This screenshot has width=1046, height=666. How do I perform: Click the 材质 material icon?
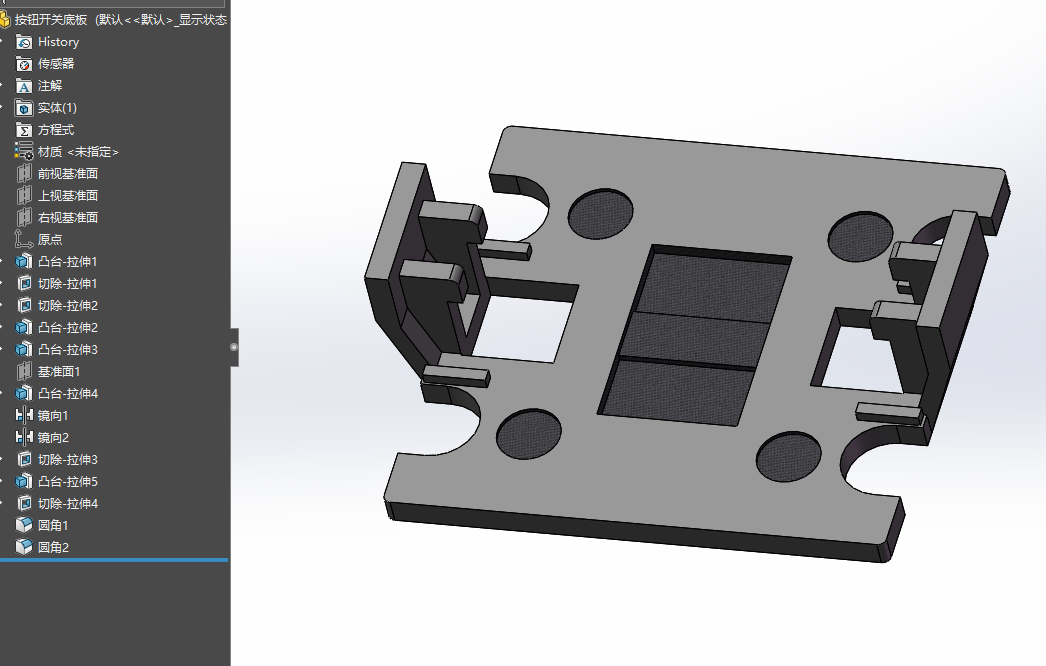point(24,152)
